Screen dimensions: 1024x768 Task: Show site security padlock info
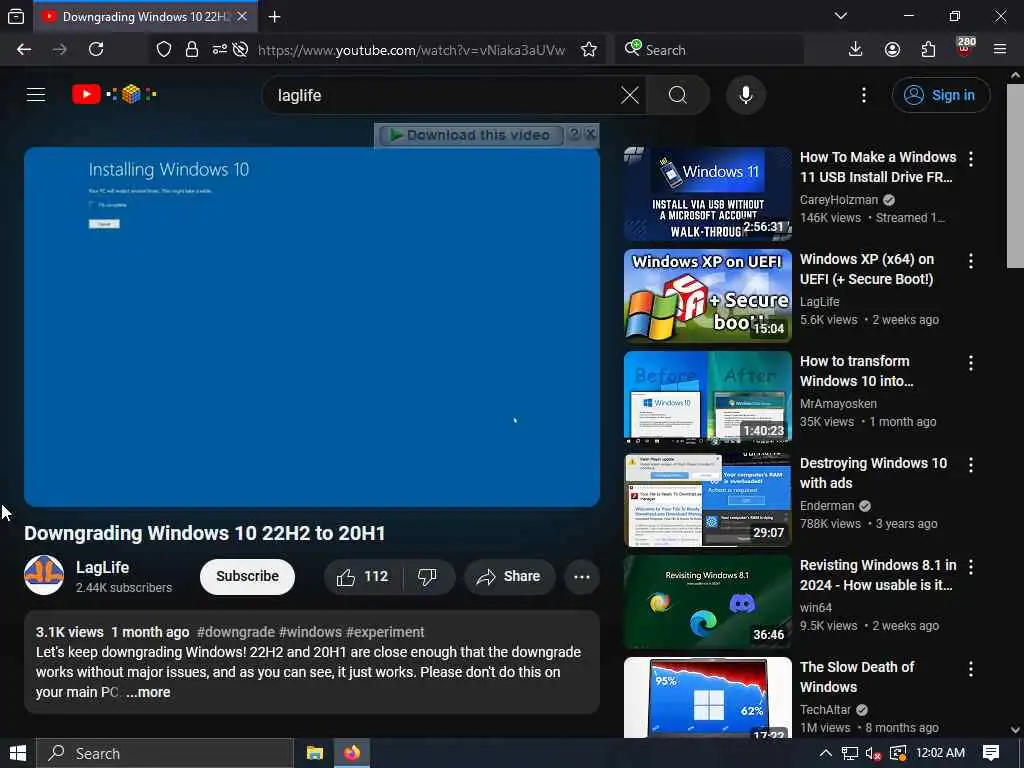tap(191, 50)
